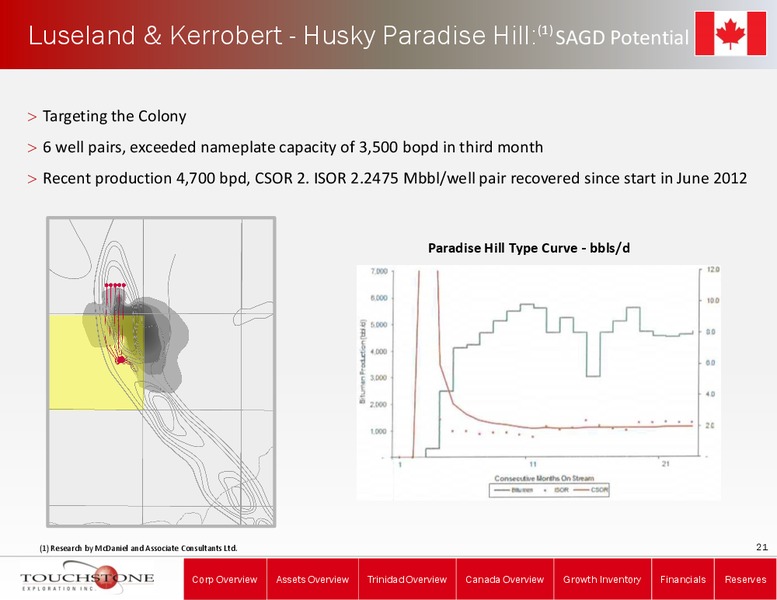Click the Paradise Hill Type Curve chart title
This screenshot has height=600, width=777.
pyautogui.click(x=529, y=248)
